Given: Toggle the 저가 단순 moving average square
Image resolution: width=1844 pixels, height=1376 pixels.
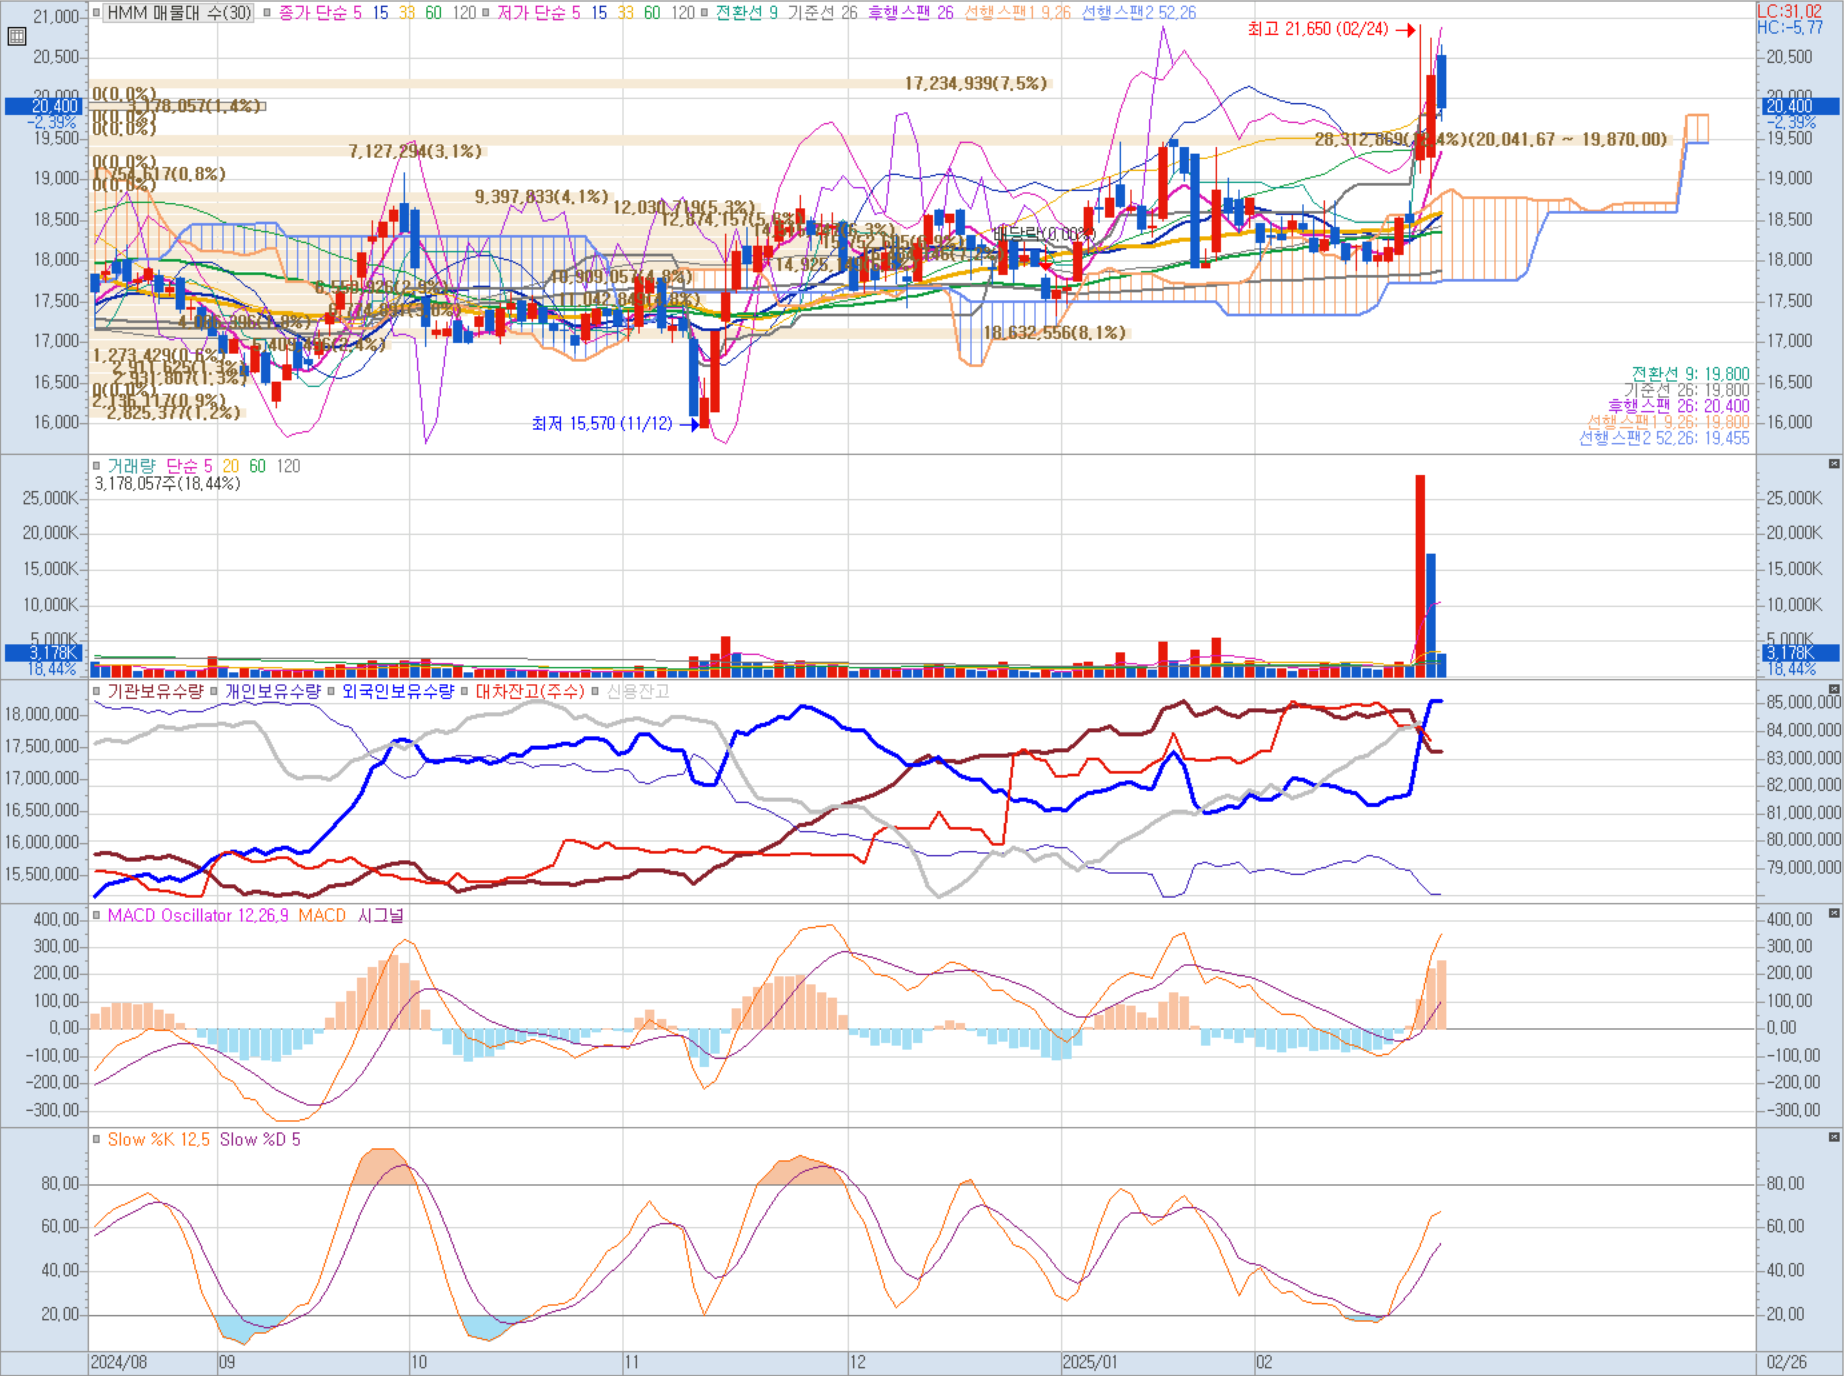Looking at the screenshot, I should coord(486,13).
